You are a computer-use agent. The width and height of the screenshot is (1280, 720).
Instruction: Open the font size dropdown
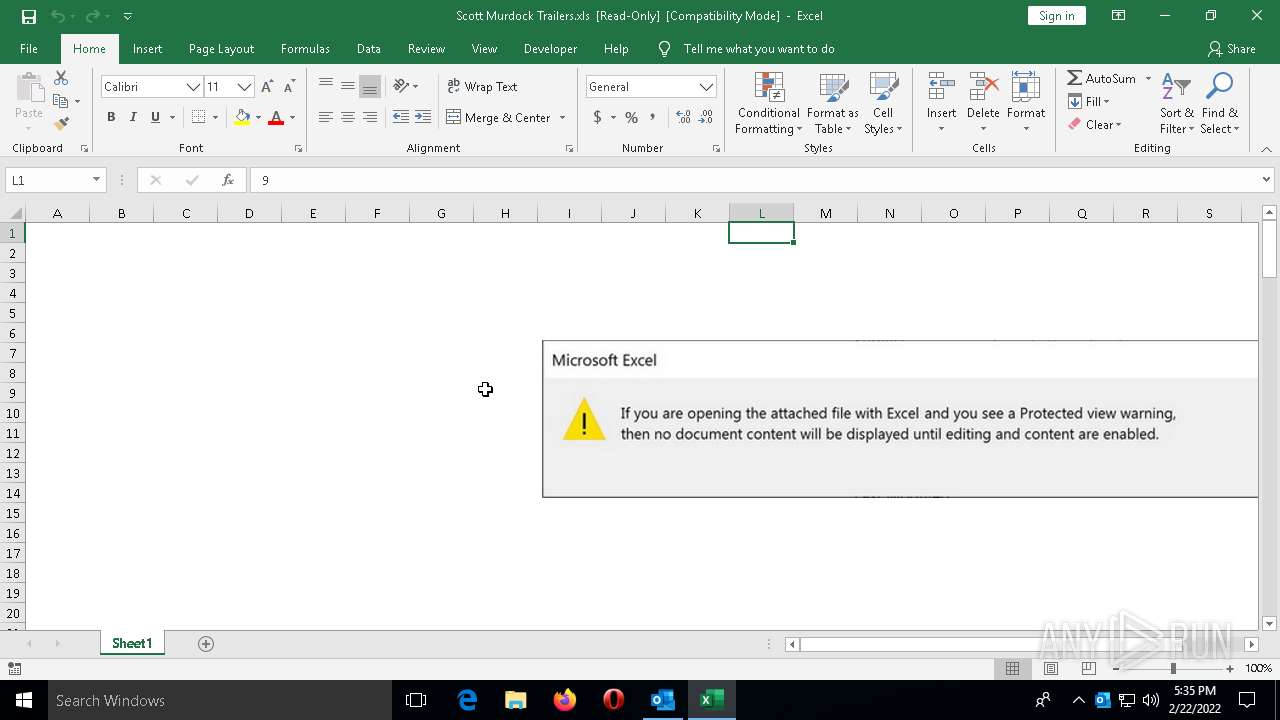click(x=244, y=87)
